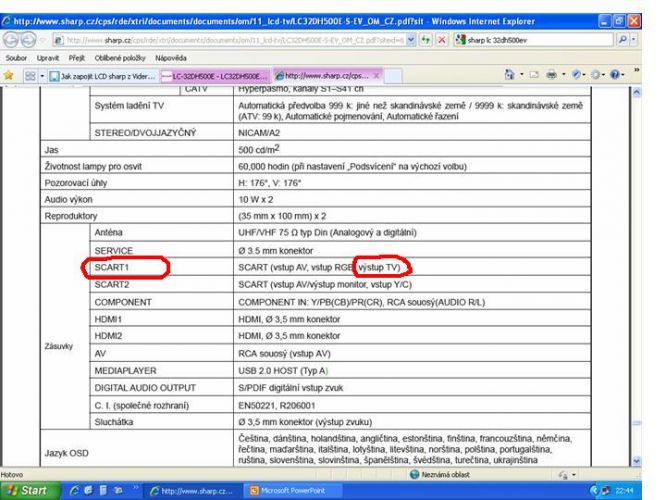This screenshot has height=500, width=666.
Task: Click the 'COMPONENT' row label
Action: click(x=123, y=302)
